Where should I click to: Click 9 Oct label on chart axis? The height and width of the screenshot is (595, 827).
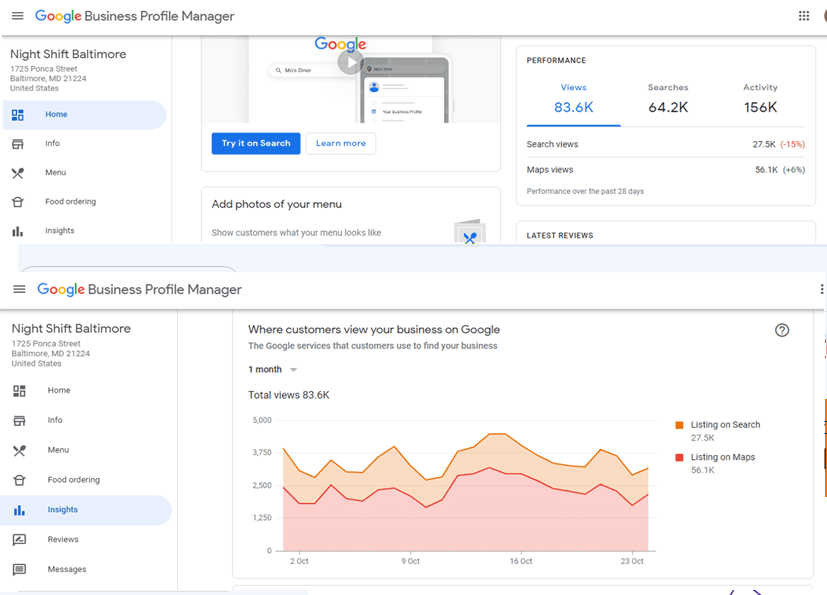point(410,561)
